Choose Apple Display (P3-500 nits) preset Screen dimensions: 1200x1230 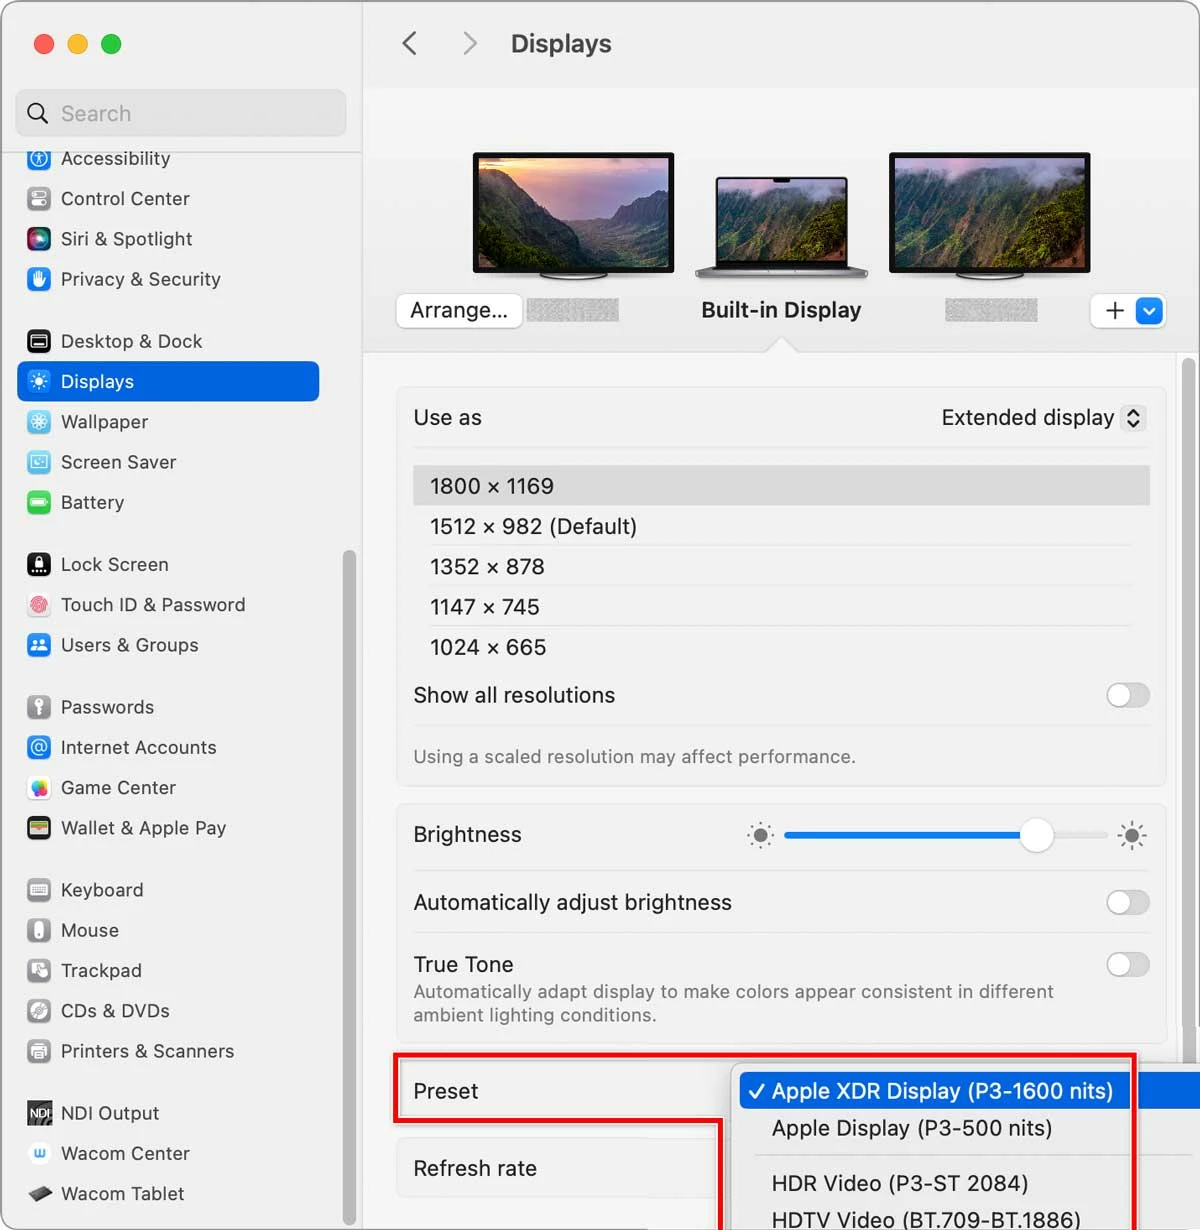point(911,1128)
